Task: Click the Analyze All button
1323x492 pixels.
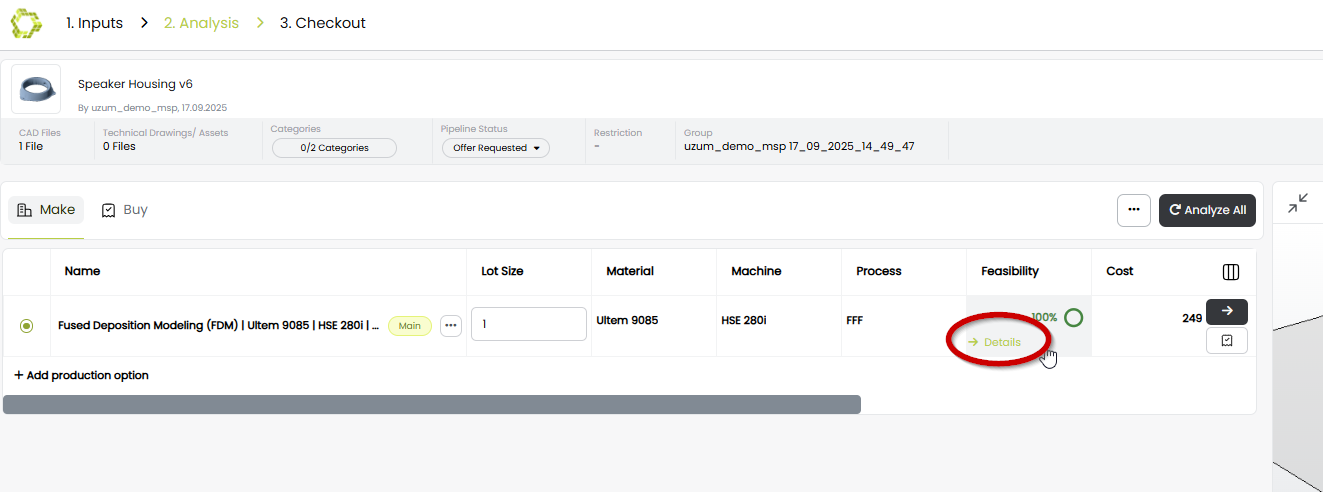Action: point(1207,210)
